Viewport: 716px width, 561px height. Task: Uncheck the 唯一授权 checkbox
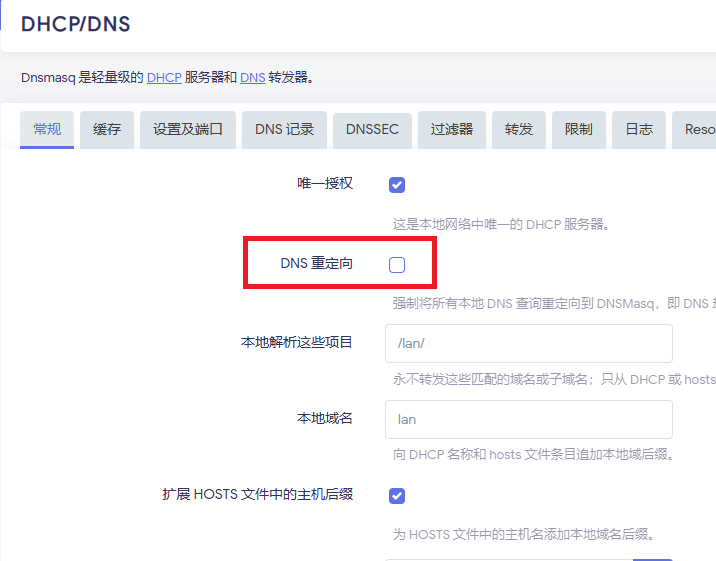pyautogui.click(x=397, y=185)
